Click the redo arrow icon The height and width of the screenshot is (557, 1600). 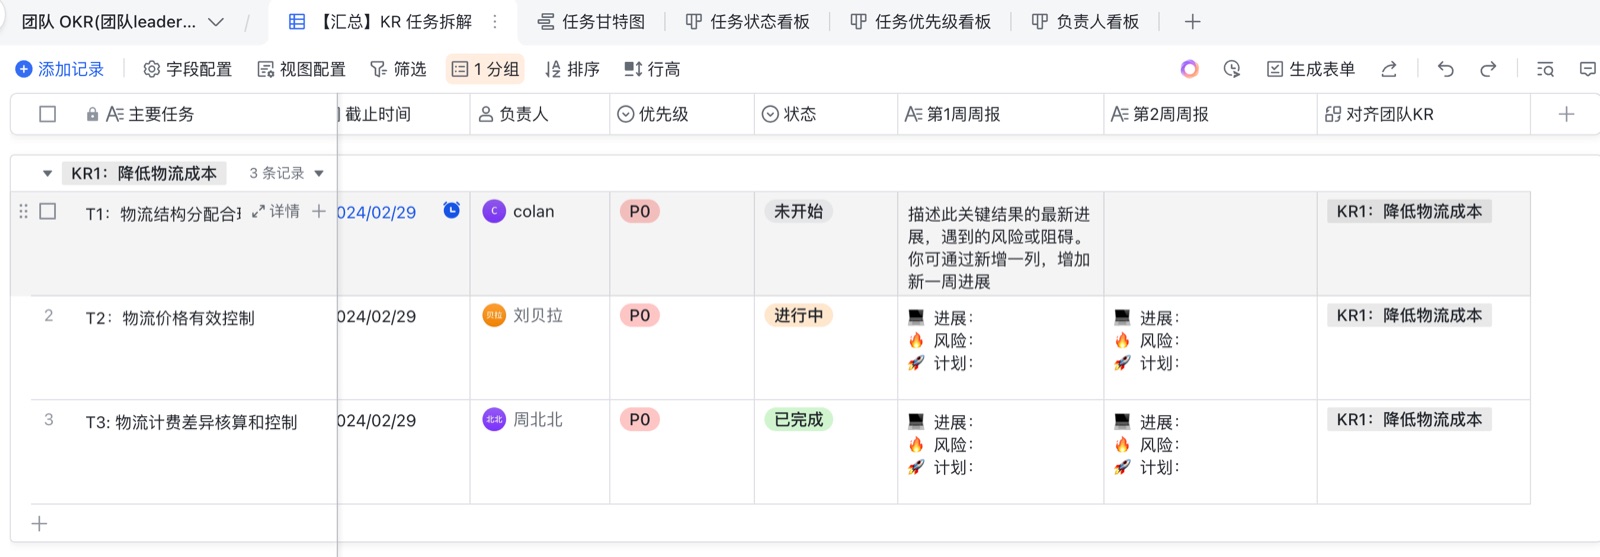pos(1488,69)
